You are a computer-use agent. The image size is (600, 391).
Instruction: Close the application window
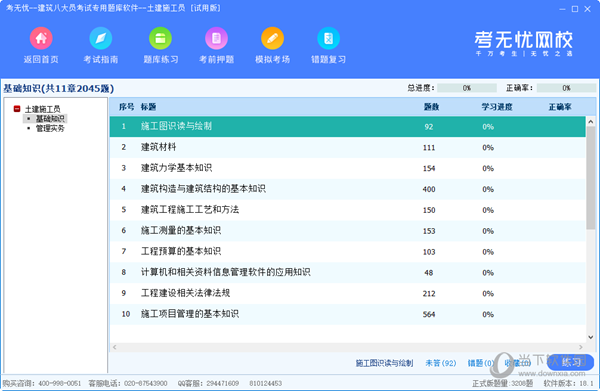[x=587, y=9]
